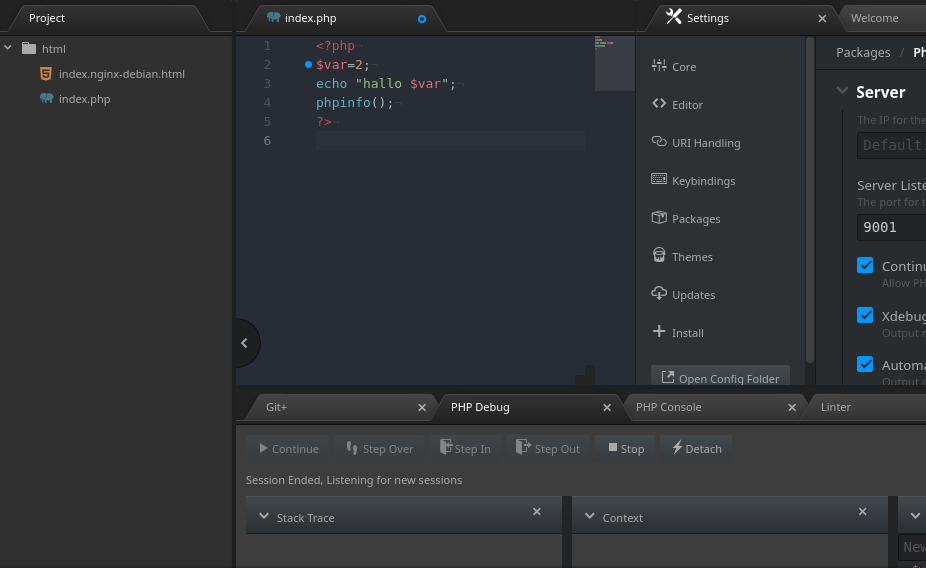Collapse the Stack Trace panel
This screenshot has height=568, width=926.
tap(264, 517)
